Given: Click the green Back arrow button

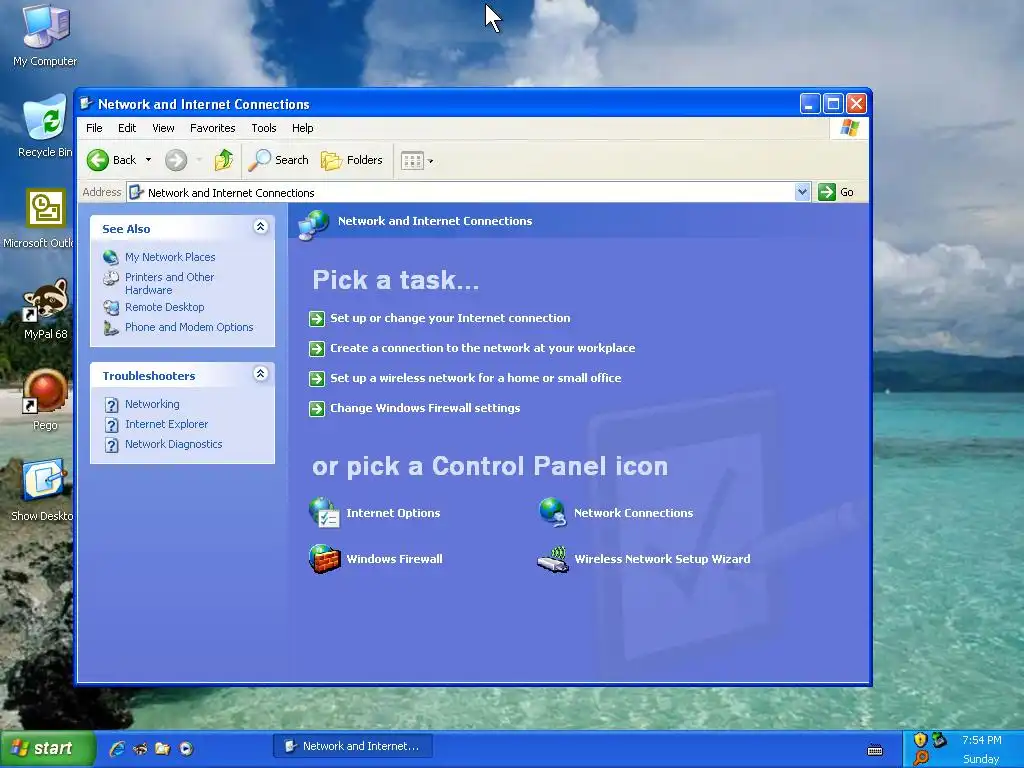Looking at the screenshot, I should coord(98,160).
